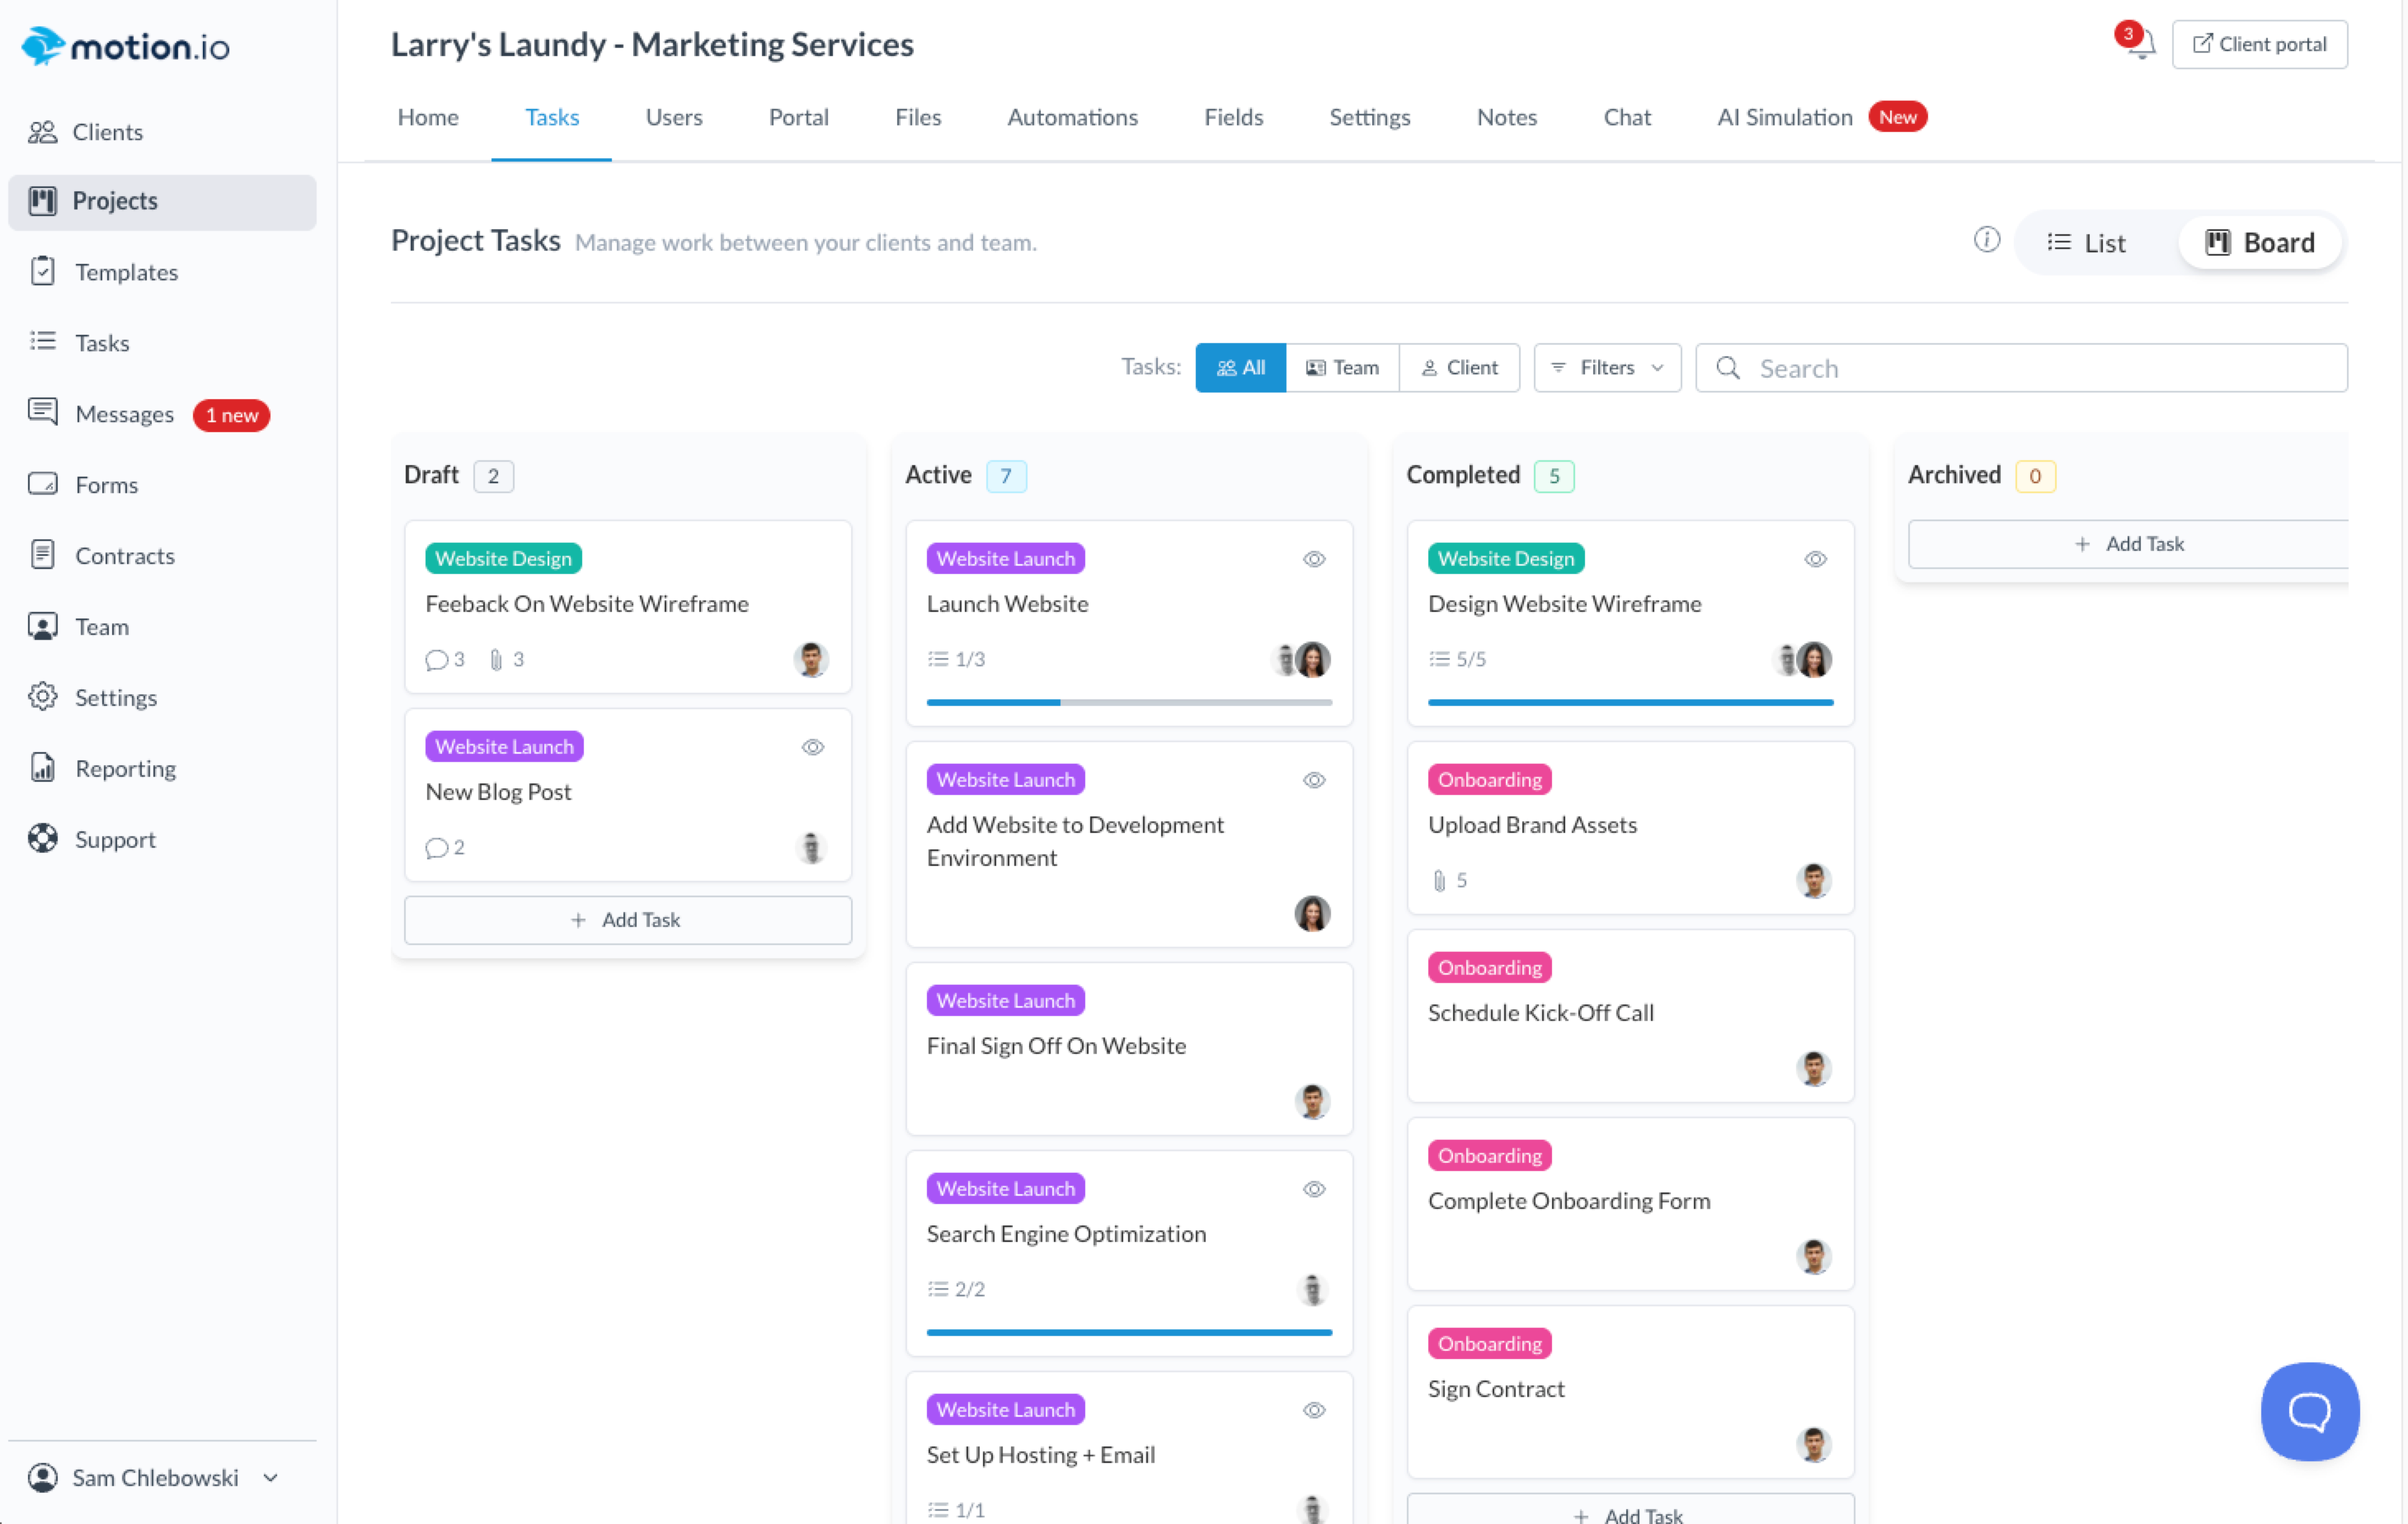Click Add Task in the Draft column
This screenshot has height=1524, width=2408.
coord(627,919)
